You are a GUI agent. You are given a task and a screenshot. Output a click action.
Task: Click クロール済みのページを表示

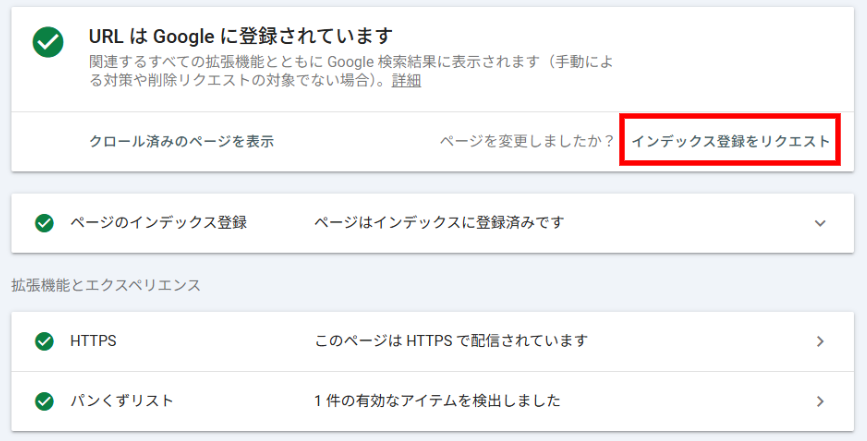click(x=181, y=142)
